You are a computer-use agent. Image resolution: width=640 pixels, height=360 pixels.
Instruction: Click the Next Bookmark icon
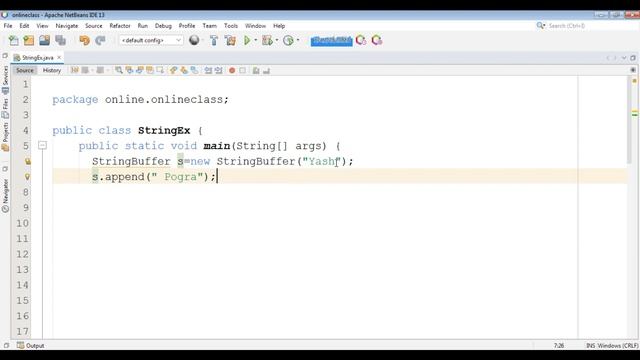pos(184,70)
